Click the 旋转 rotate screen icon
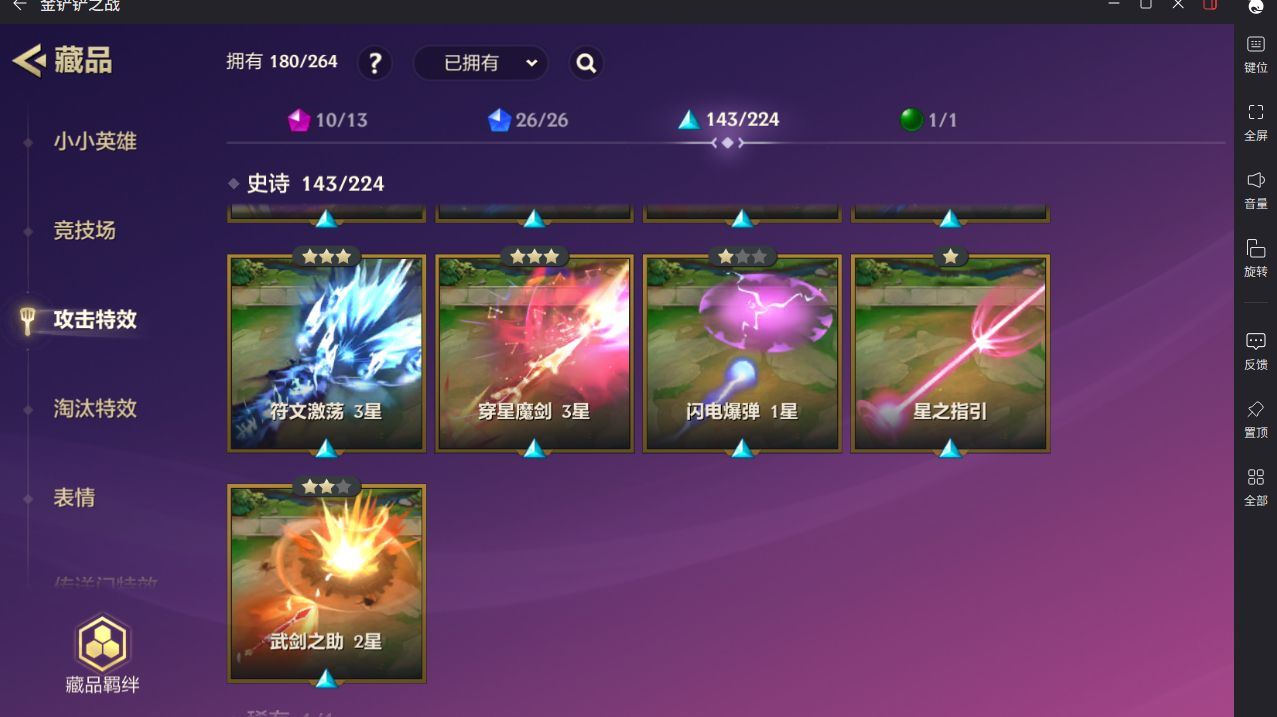This screenshot has height=717, width=1277. pyautogui.click(x=1256, y=248)
